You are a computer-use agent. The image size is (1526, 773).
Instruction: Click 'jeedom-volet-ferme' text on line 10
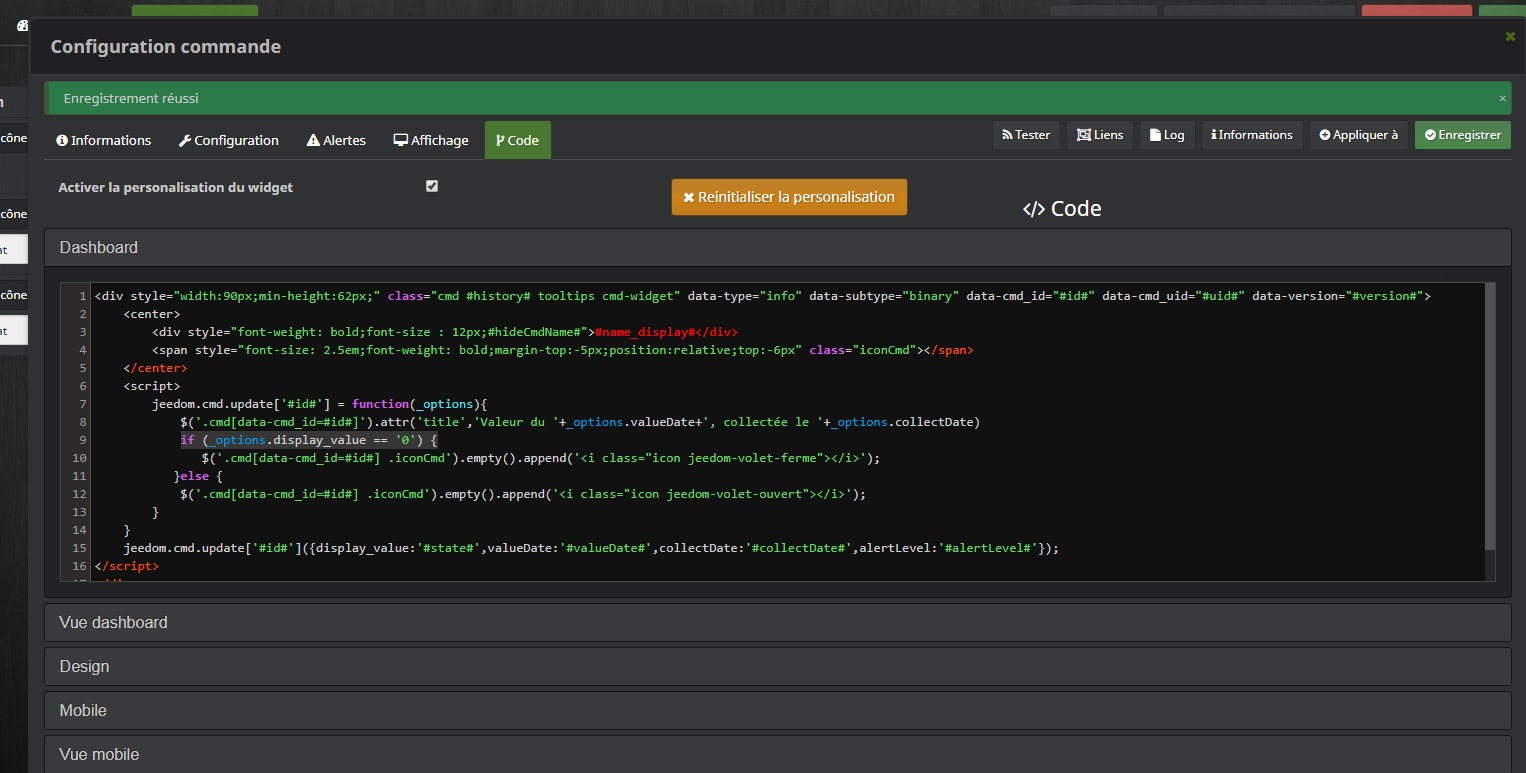pyautogui.click(x=756, y=458)
